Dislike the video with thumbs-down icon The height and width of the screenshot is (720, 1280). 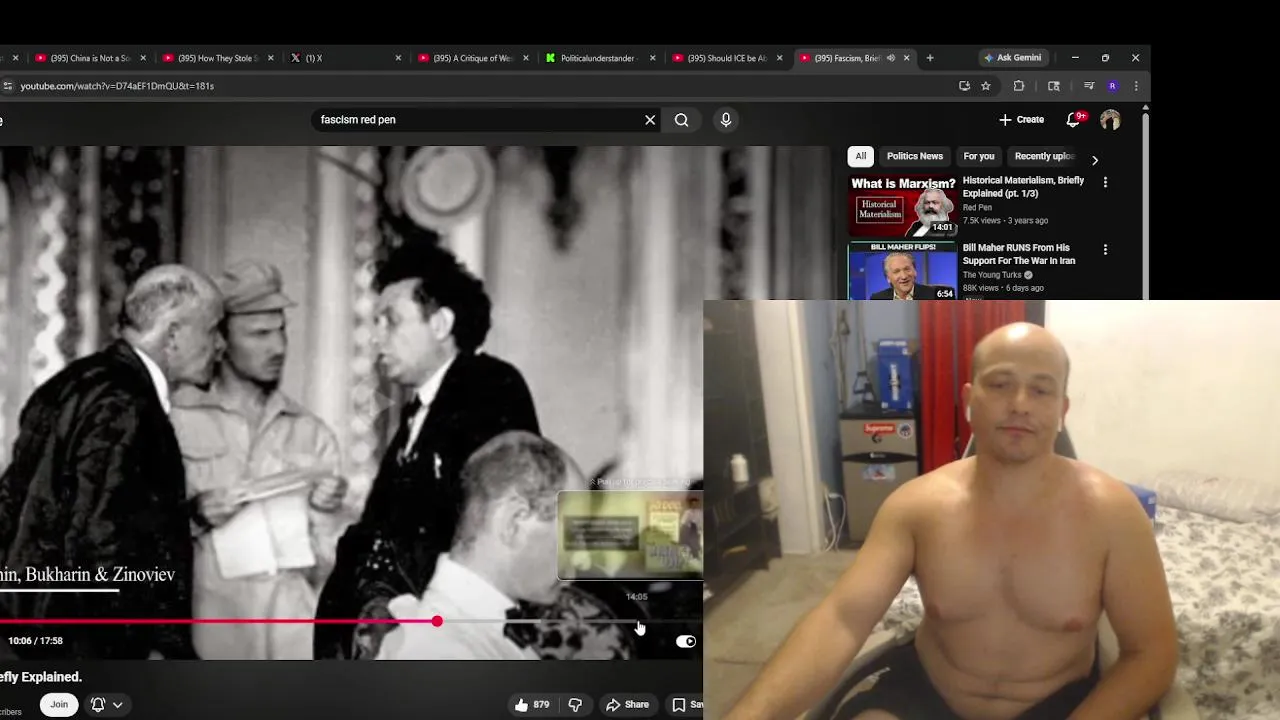pos(575,705)
